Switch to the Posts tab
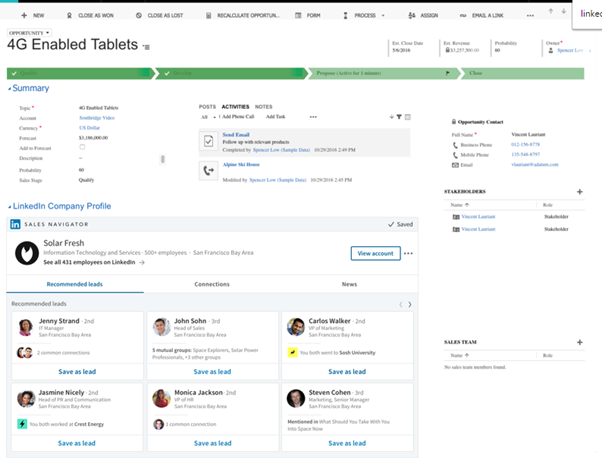Viewport: 602px width, 458px height. (x=207, y=107)
